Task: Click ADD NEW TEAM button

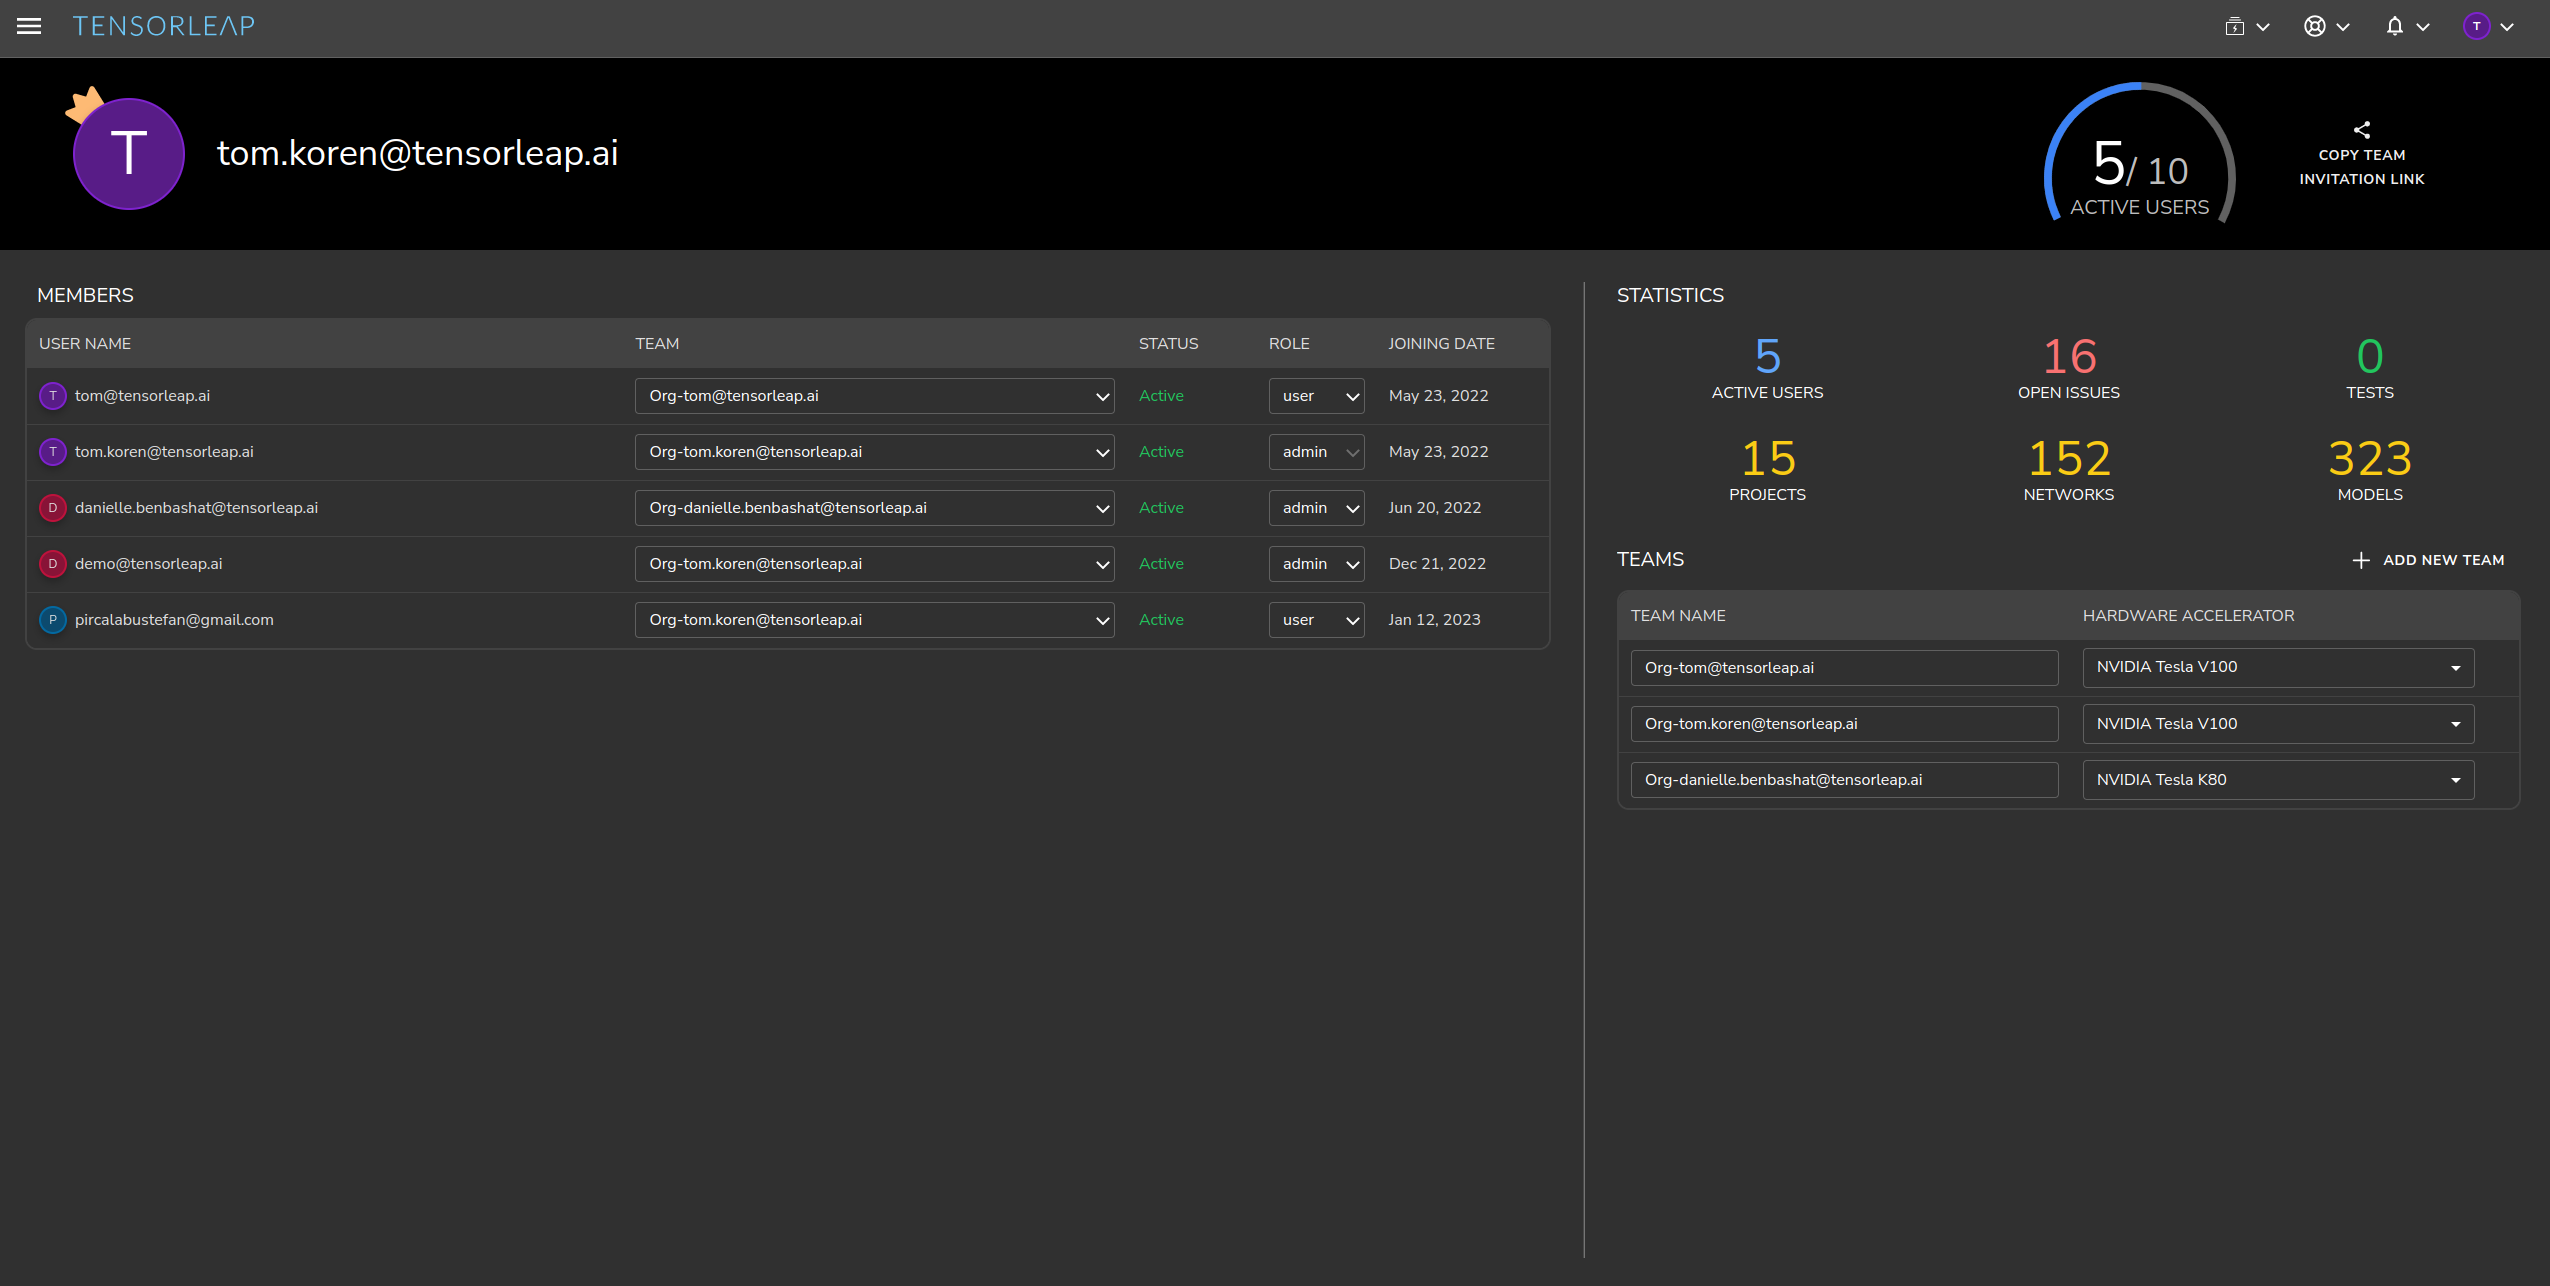Action: (x=2443, y=560)
